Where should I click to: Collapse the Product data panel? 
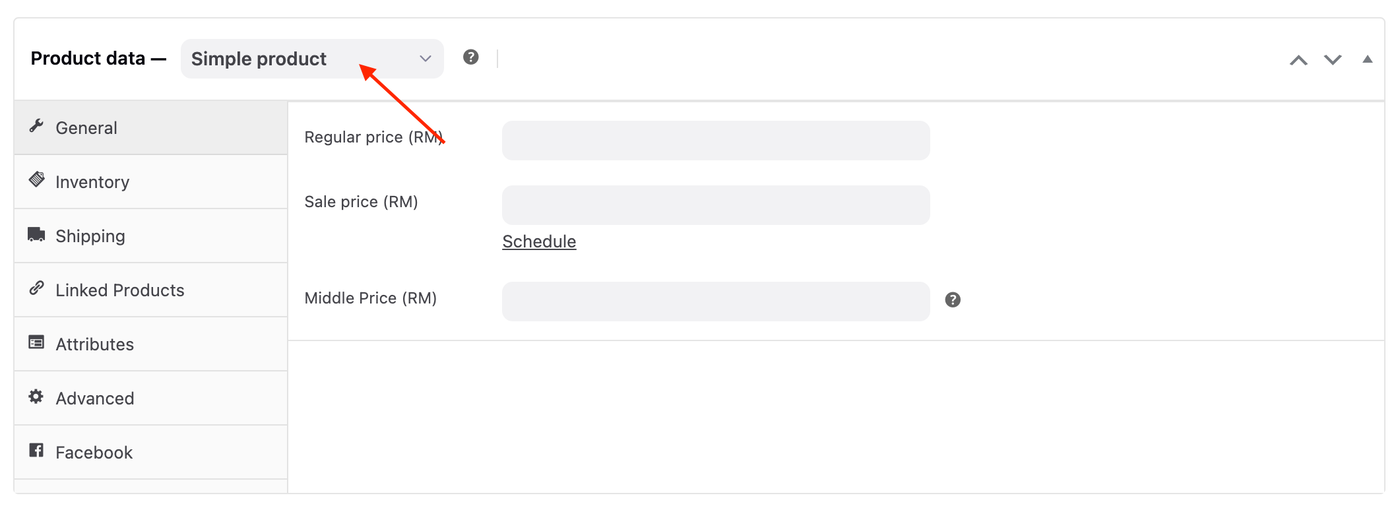click(x=1367, y=60)
